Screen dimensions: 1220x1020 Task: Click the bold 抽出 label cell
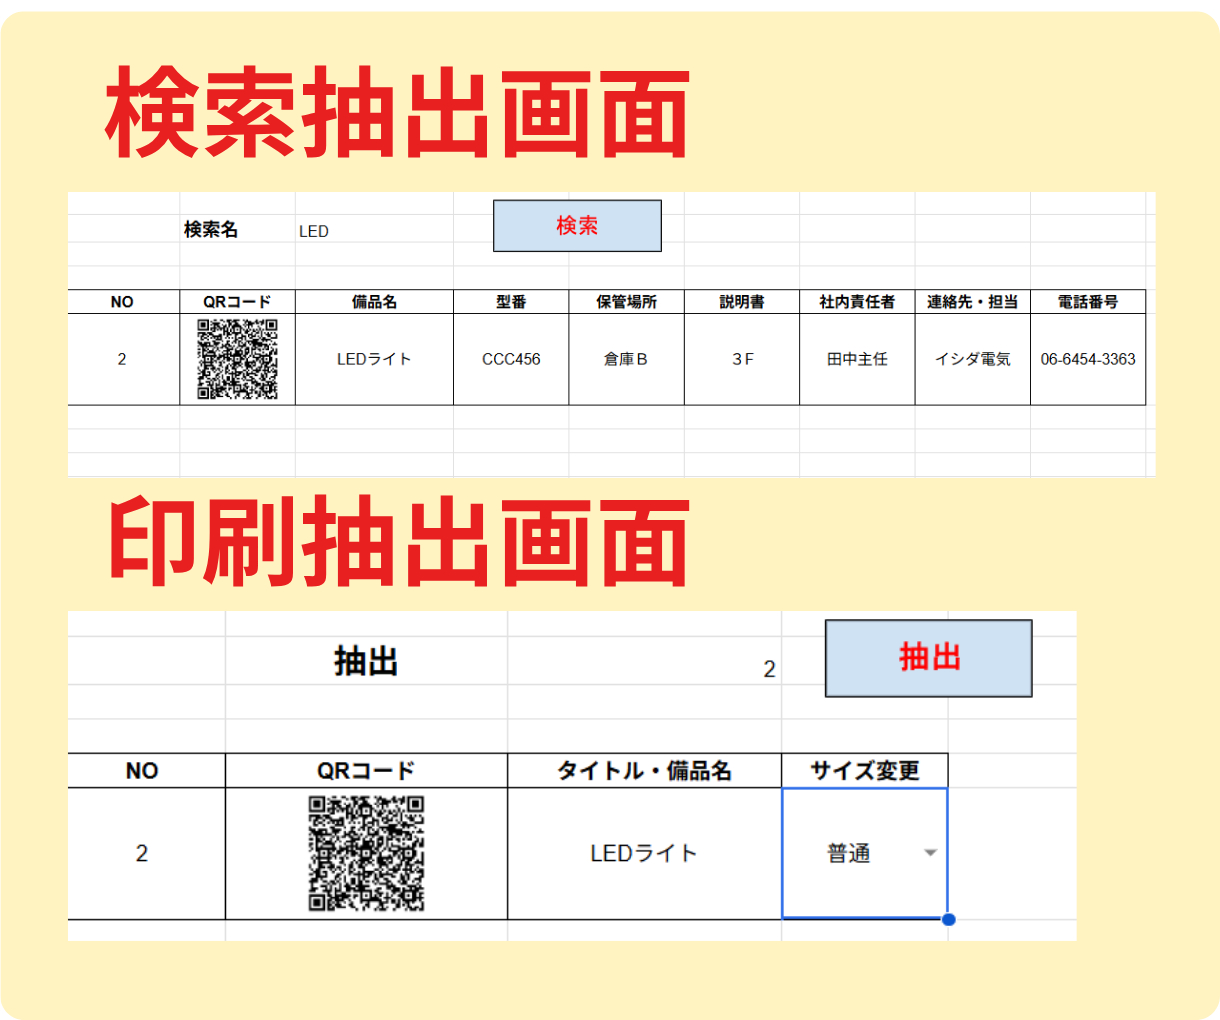[x=366, y=661]
